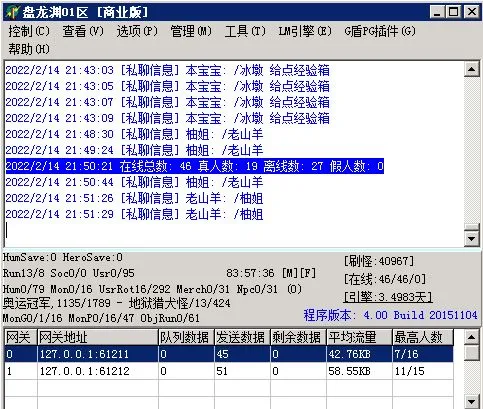
Task: Select the 21:51:26 老山羊 log entry
Action: click(x=134, y=198)
